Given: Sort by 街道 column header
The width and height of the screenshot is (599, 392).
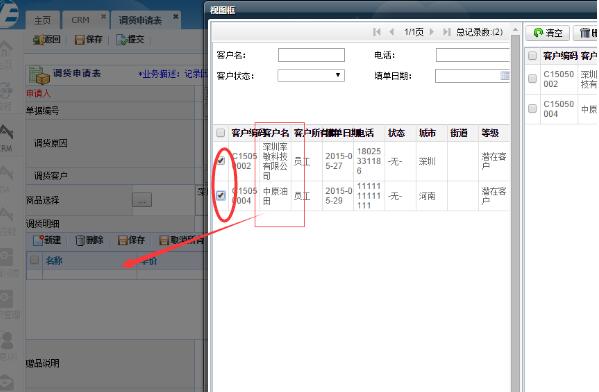Looking at the screenshot, I should tap(458, 133).
